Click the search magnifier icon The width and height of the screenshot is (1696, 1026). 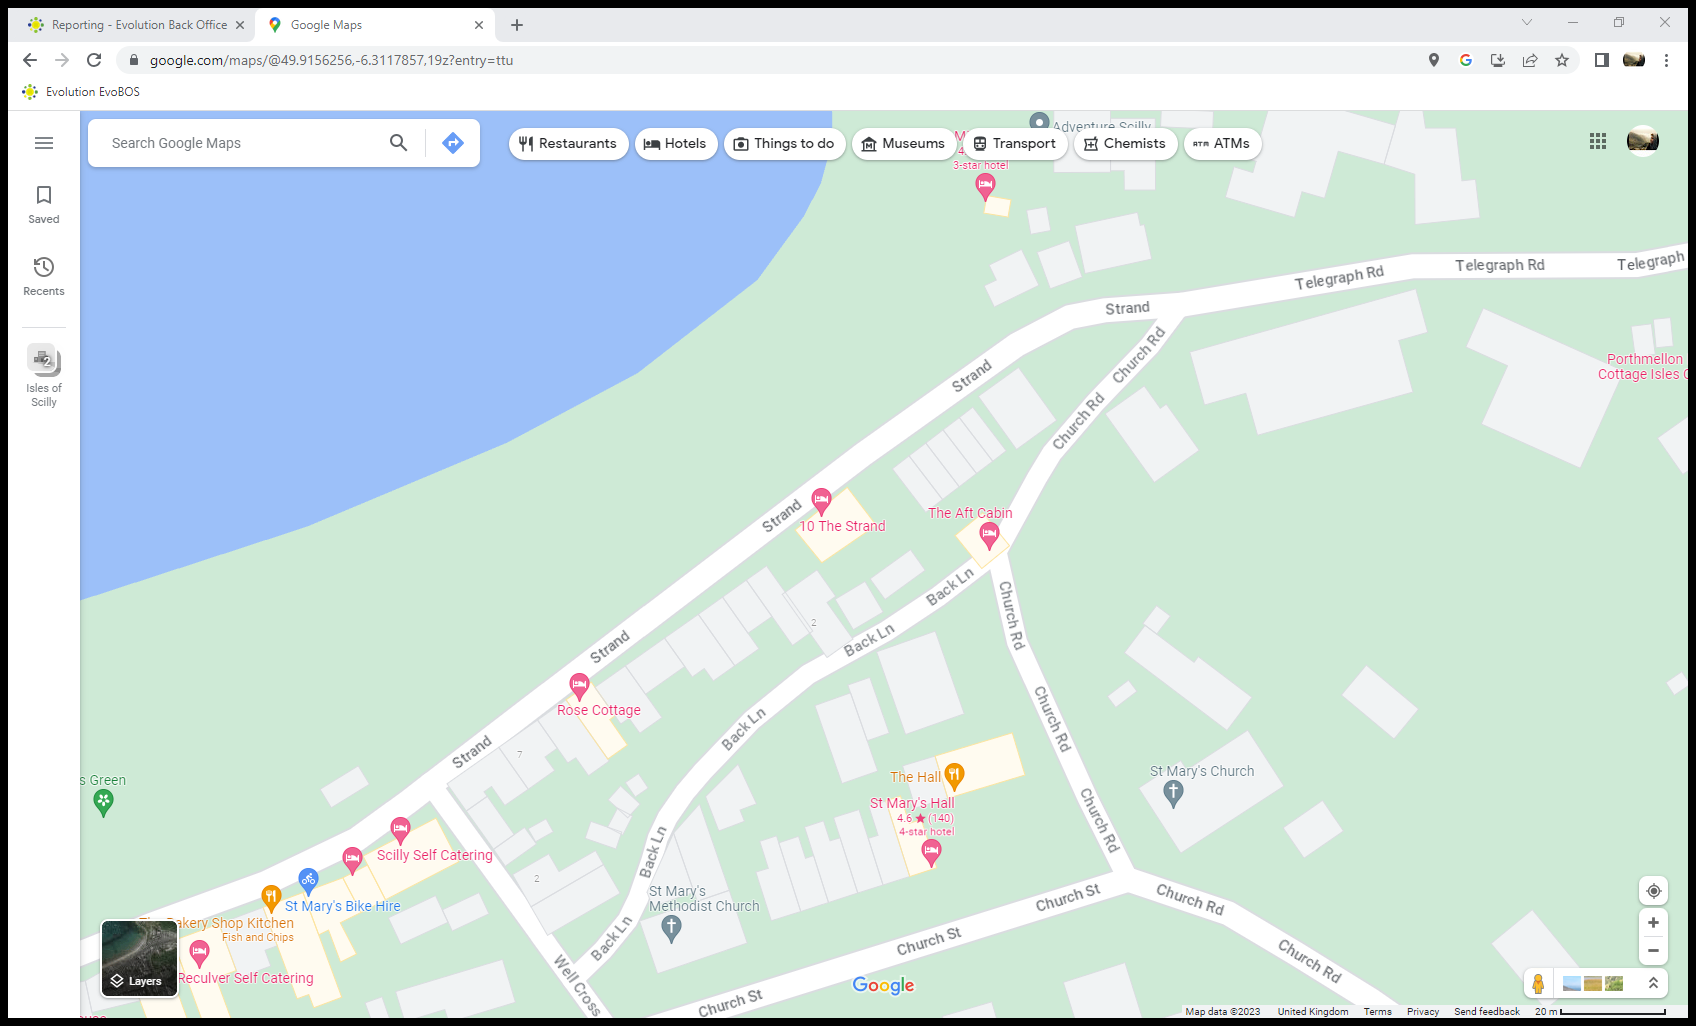[x=398, y=143]
